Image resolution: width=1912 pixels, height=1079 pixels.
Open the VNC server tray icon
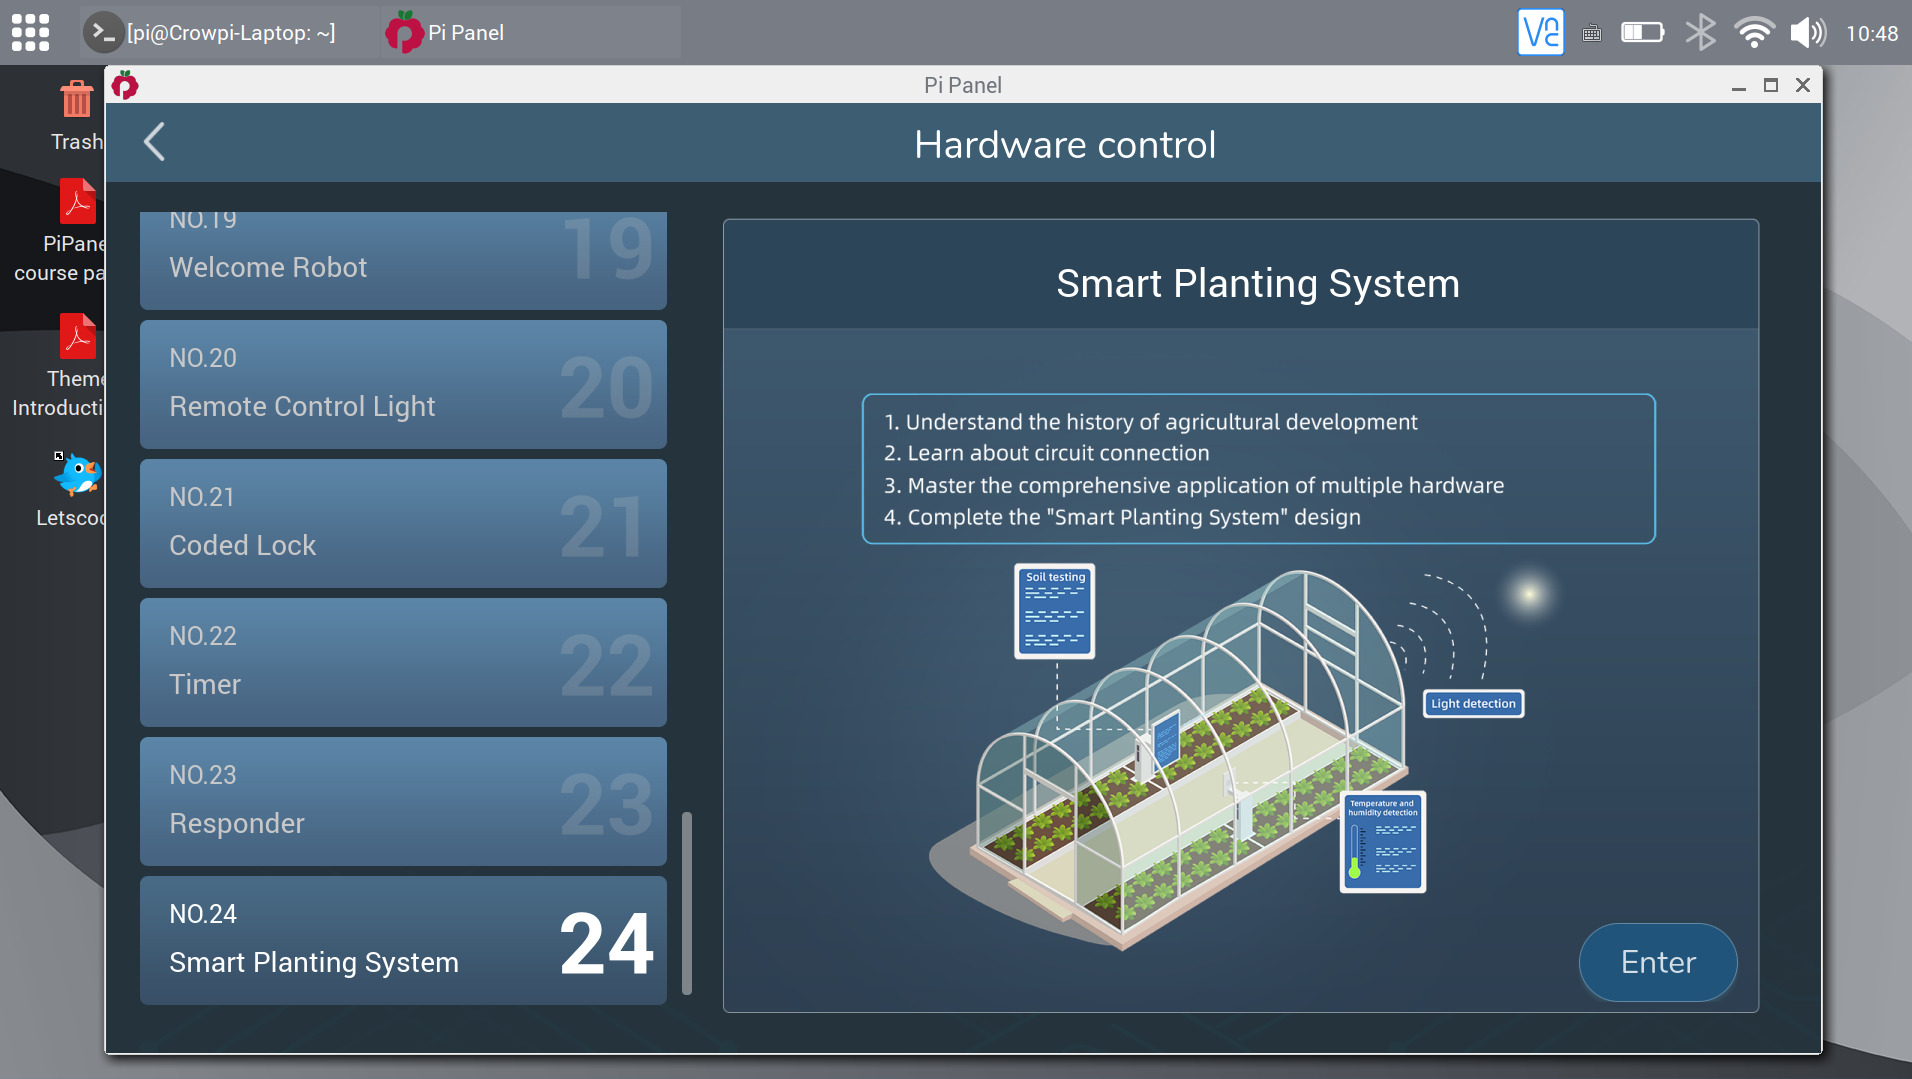click(1540, 33)
